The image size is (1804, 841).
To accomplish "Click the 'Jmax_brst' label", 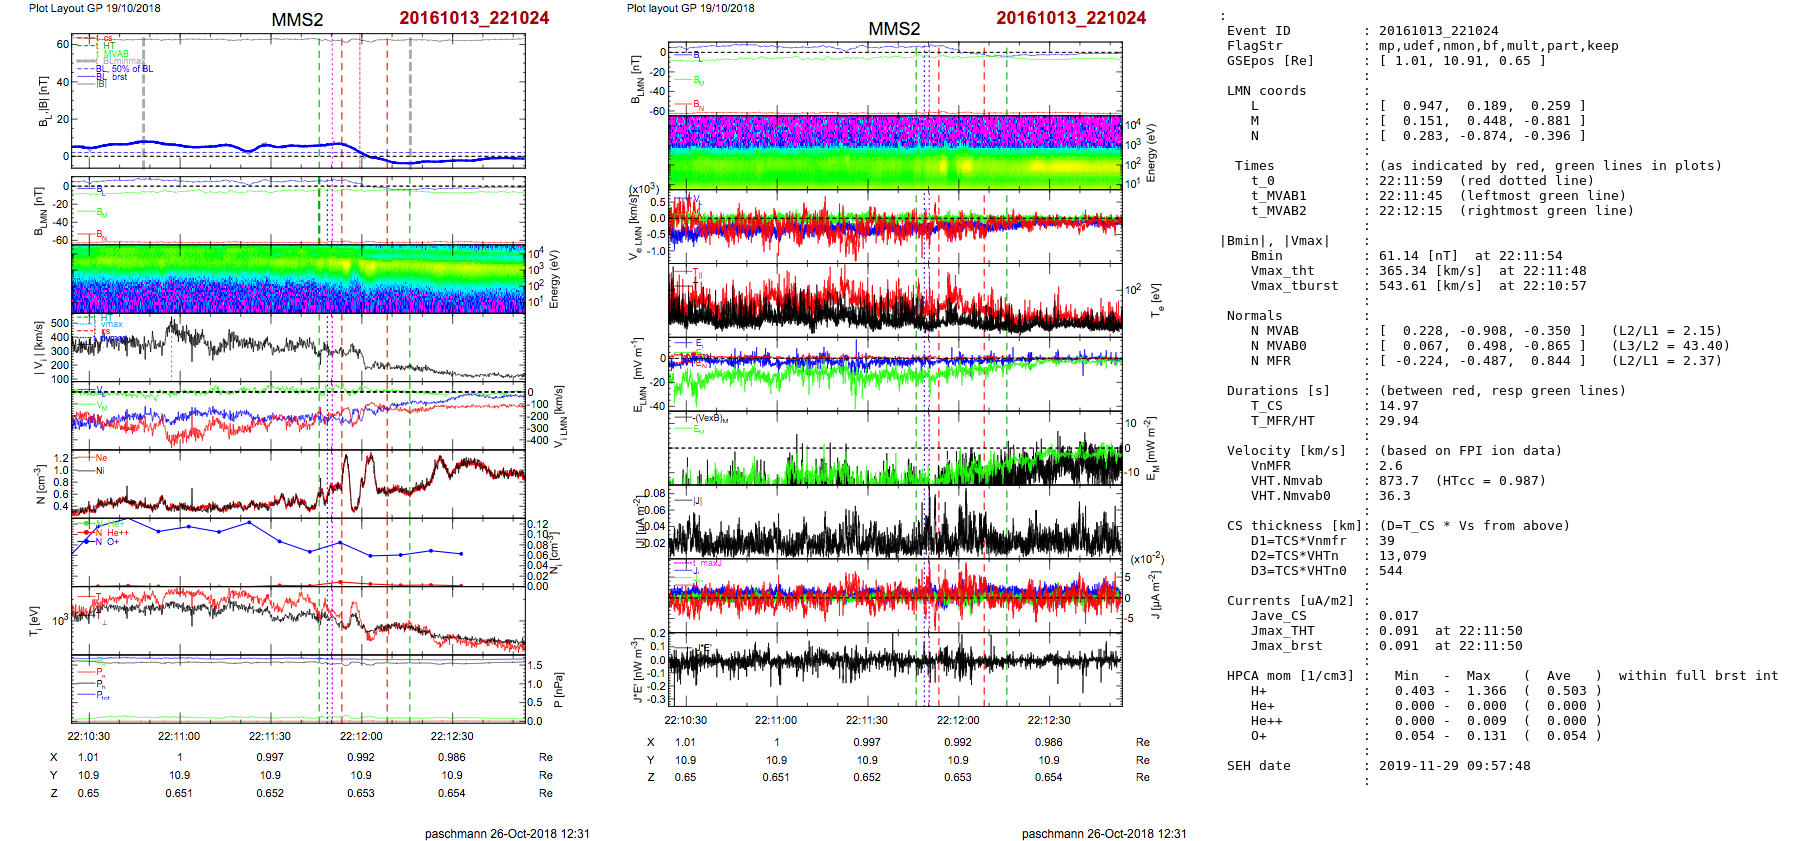I will 1286,646.
